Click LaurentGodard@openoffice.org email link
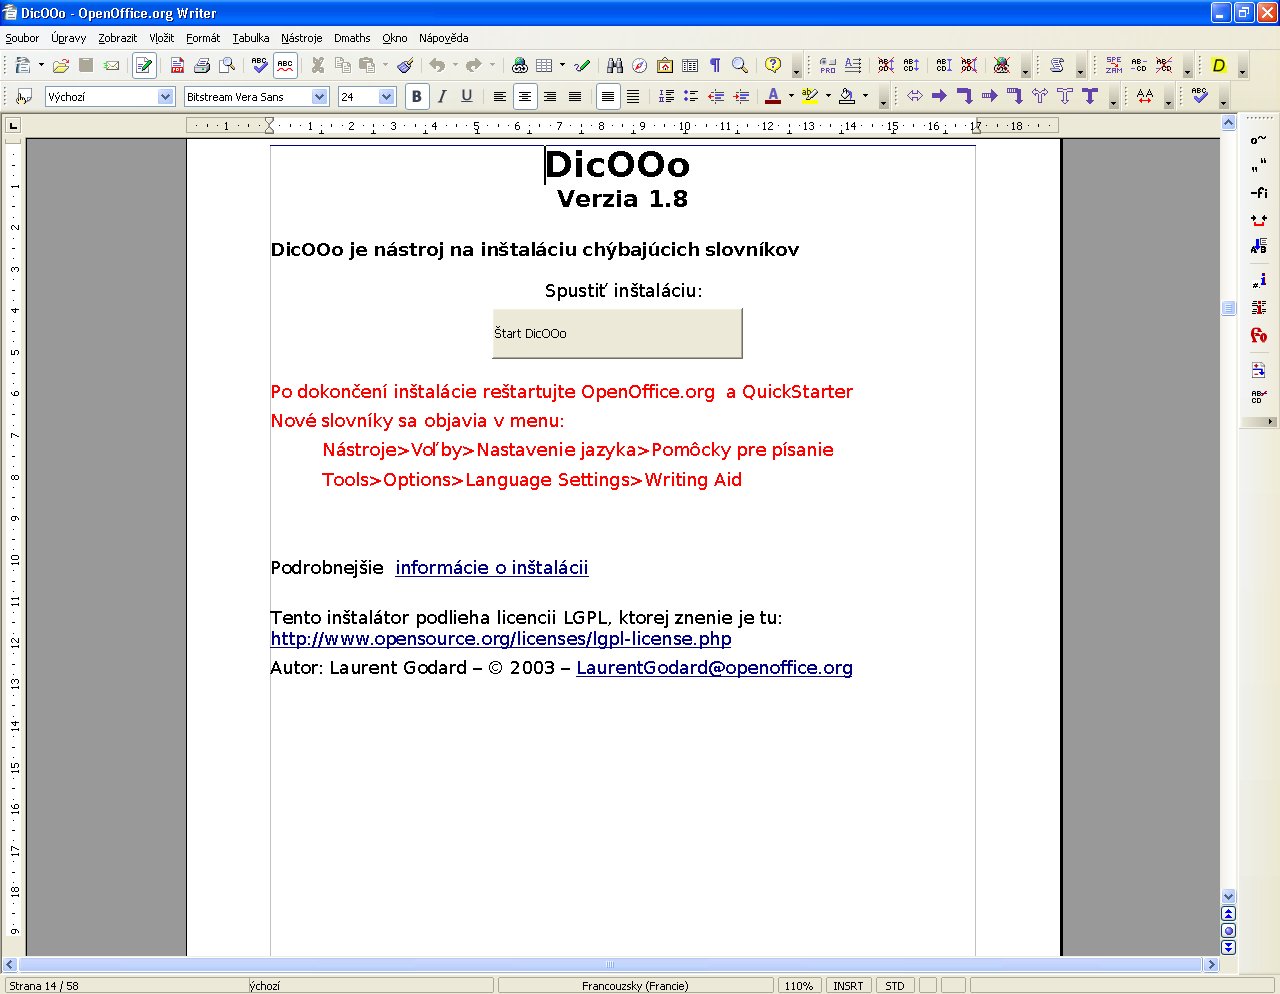This screenshot has width=1280, height=994. tap(714, 668)
